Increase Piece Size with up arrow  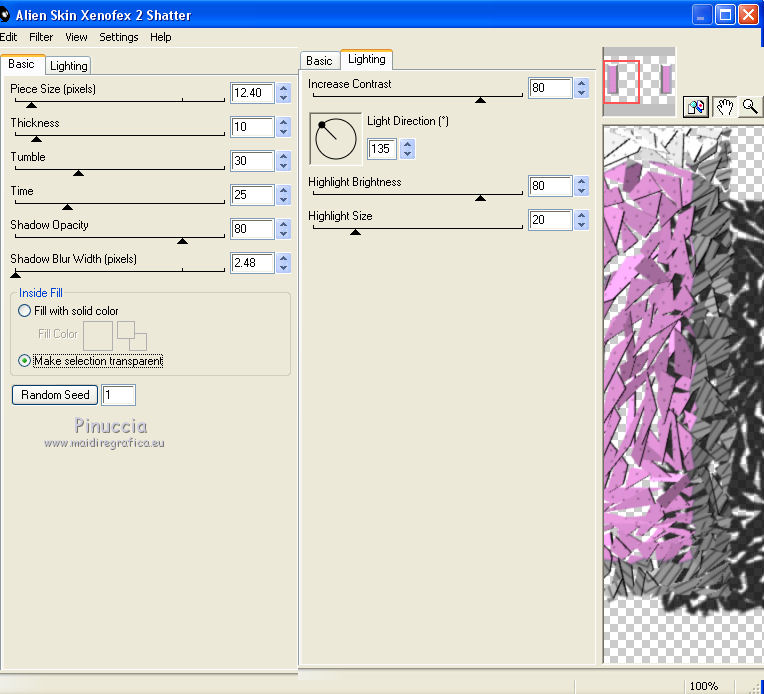(284, 88)
